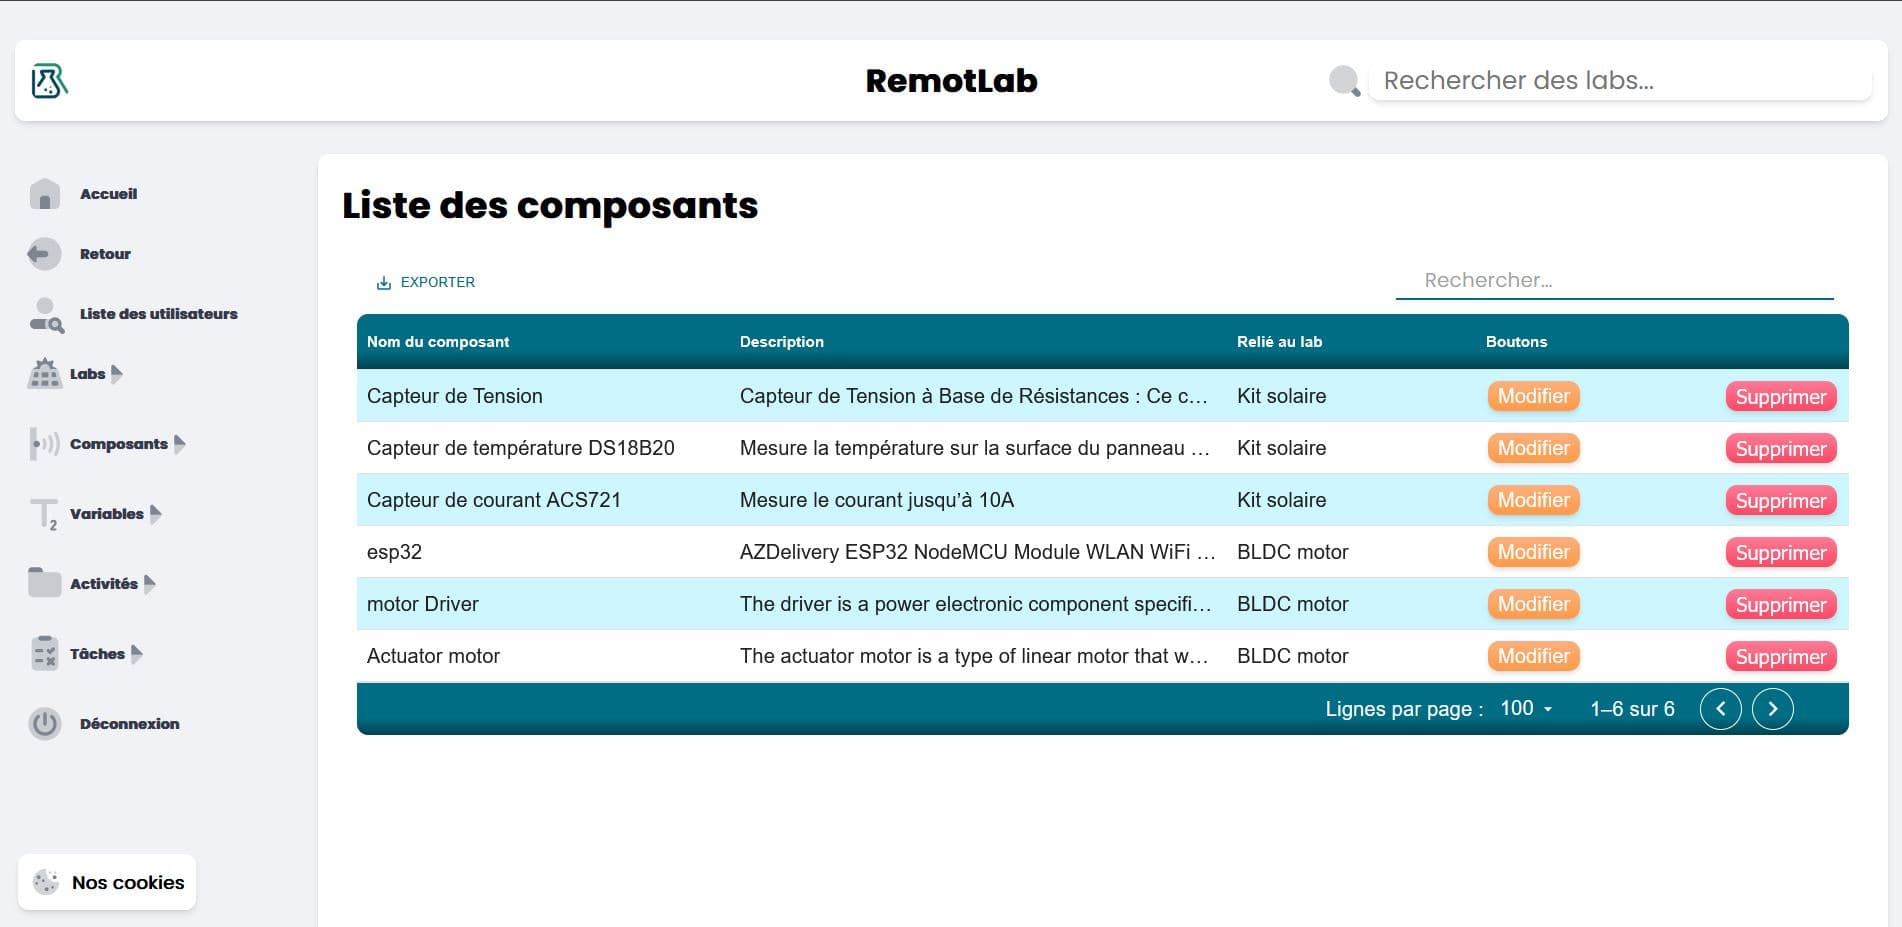Modifier the Capteur de Tension row
This screenshot has width=1902, height=927.
1533,396
